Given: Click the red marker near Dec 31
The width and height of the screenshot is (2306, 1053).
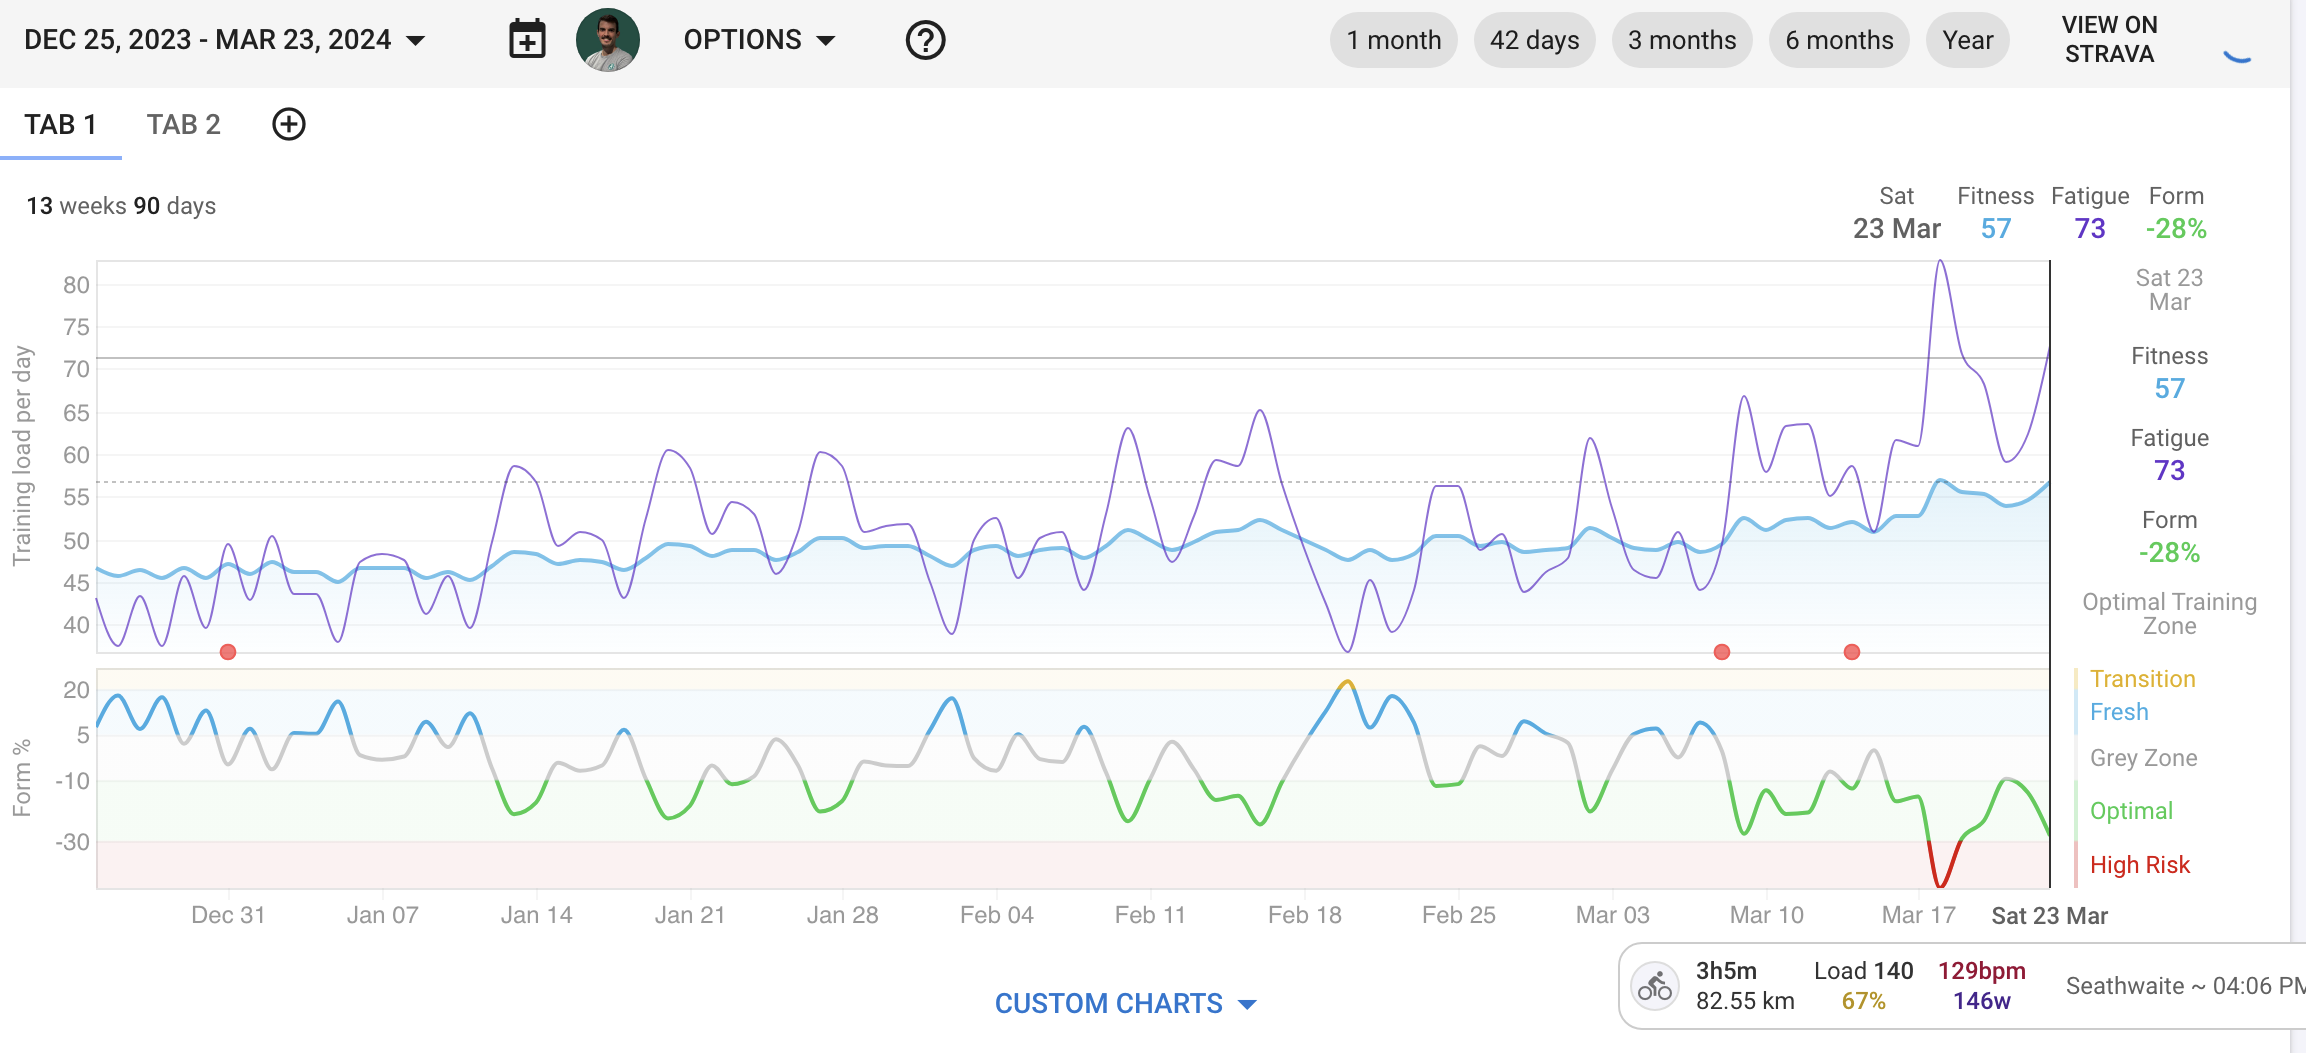Looking at the screenshot, I should (228, 652).
